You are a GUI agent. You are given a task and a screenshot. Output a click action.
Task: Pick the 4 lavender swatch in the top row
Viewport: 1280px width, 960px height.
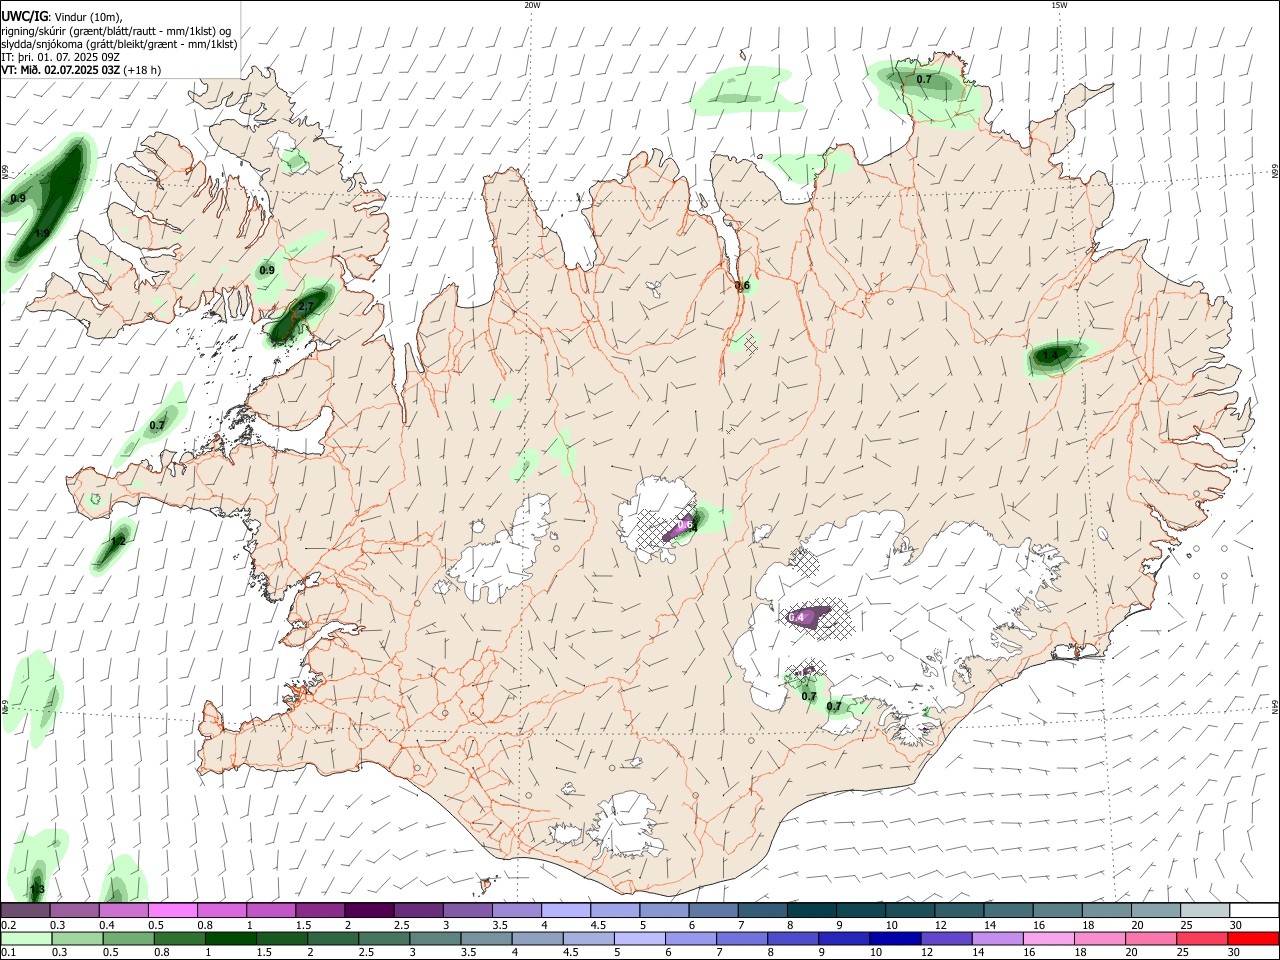point(565,911)
